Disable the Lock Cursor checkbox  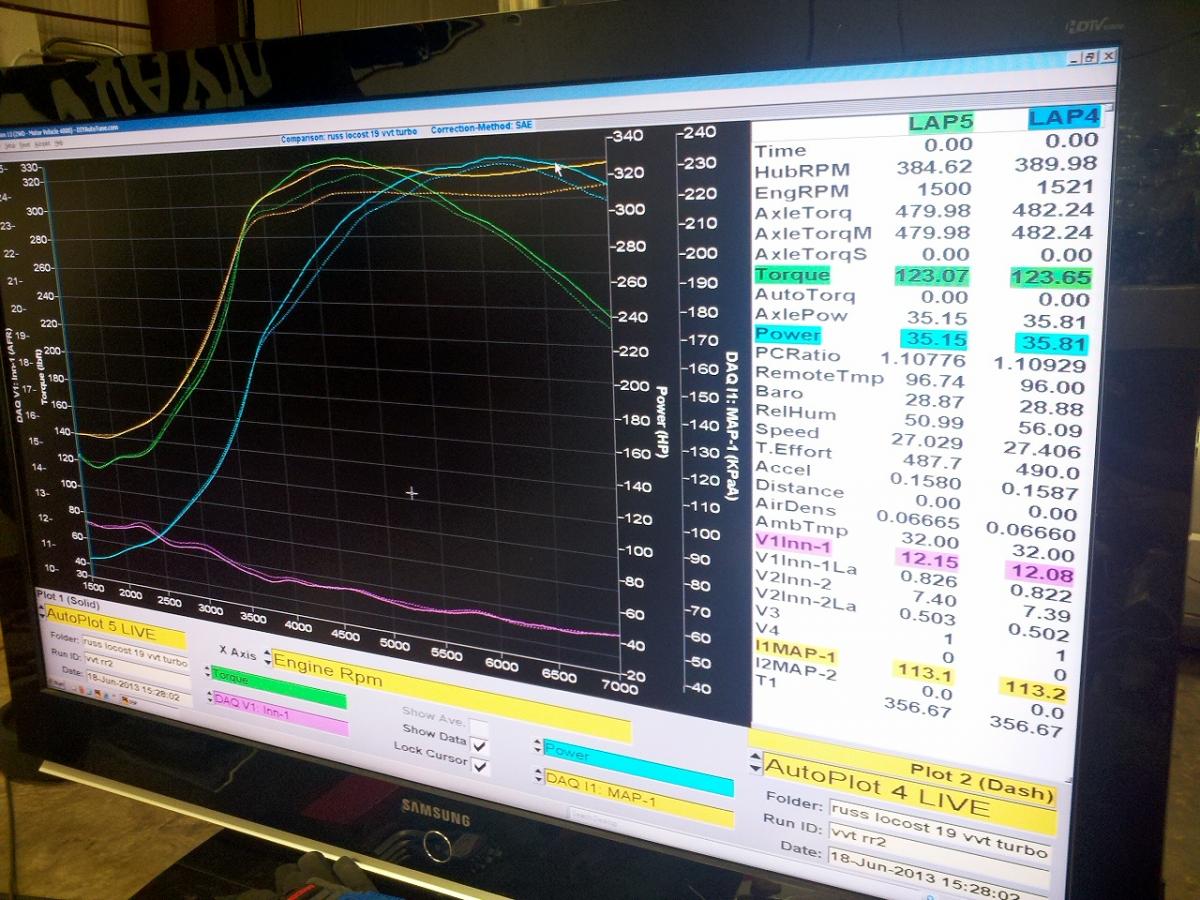coord(480,767)
